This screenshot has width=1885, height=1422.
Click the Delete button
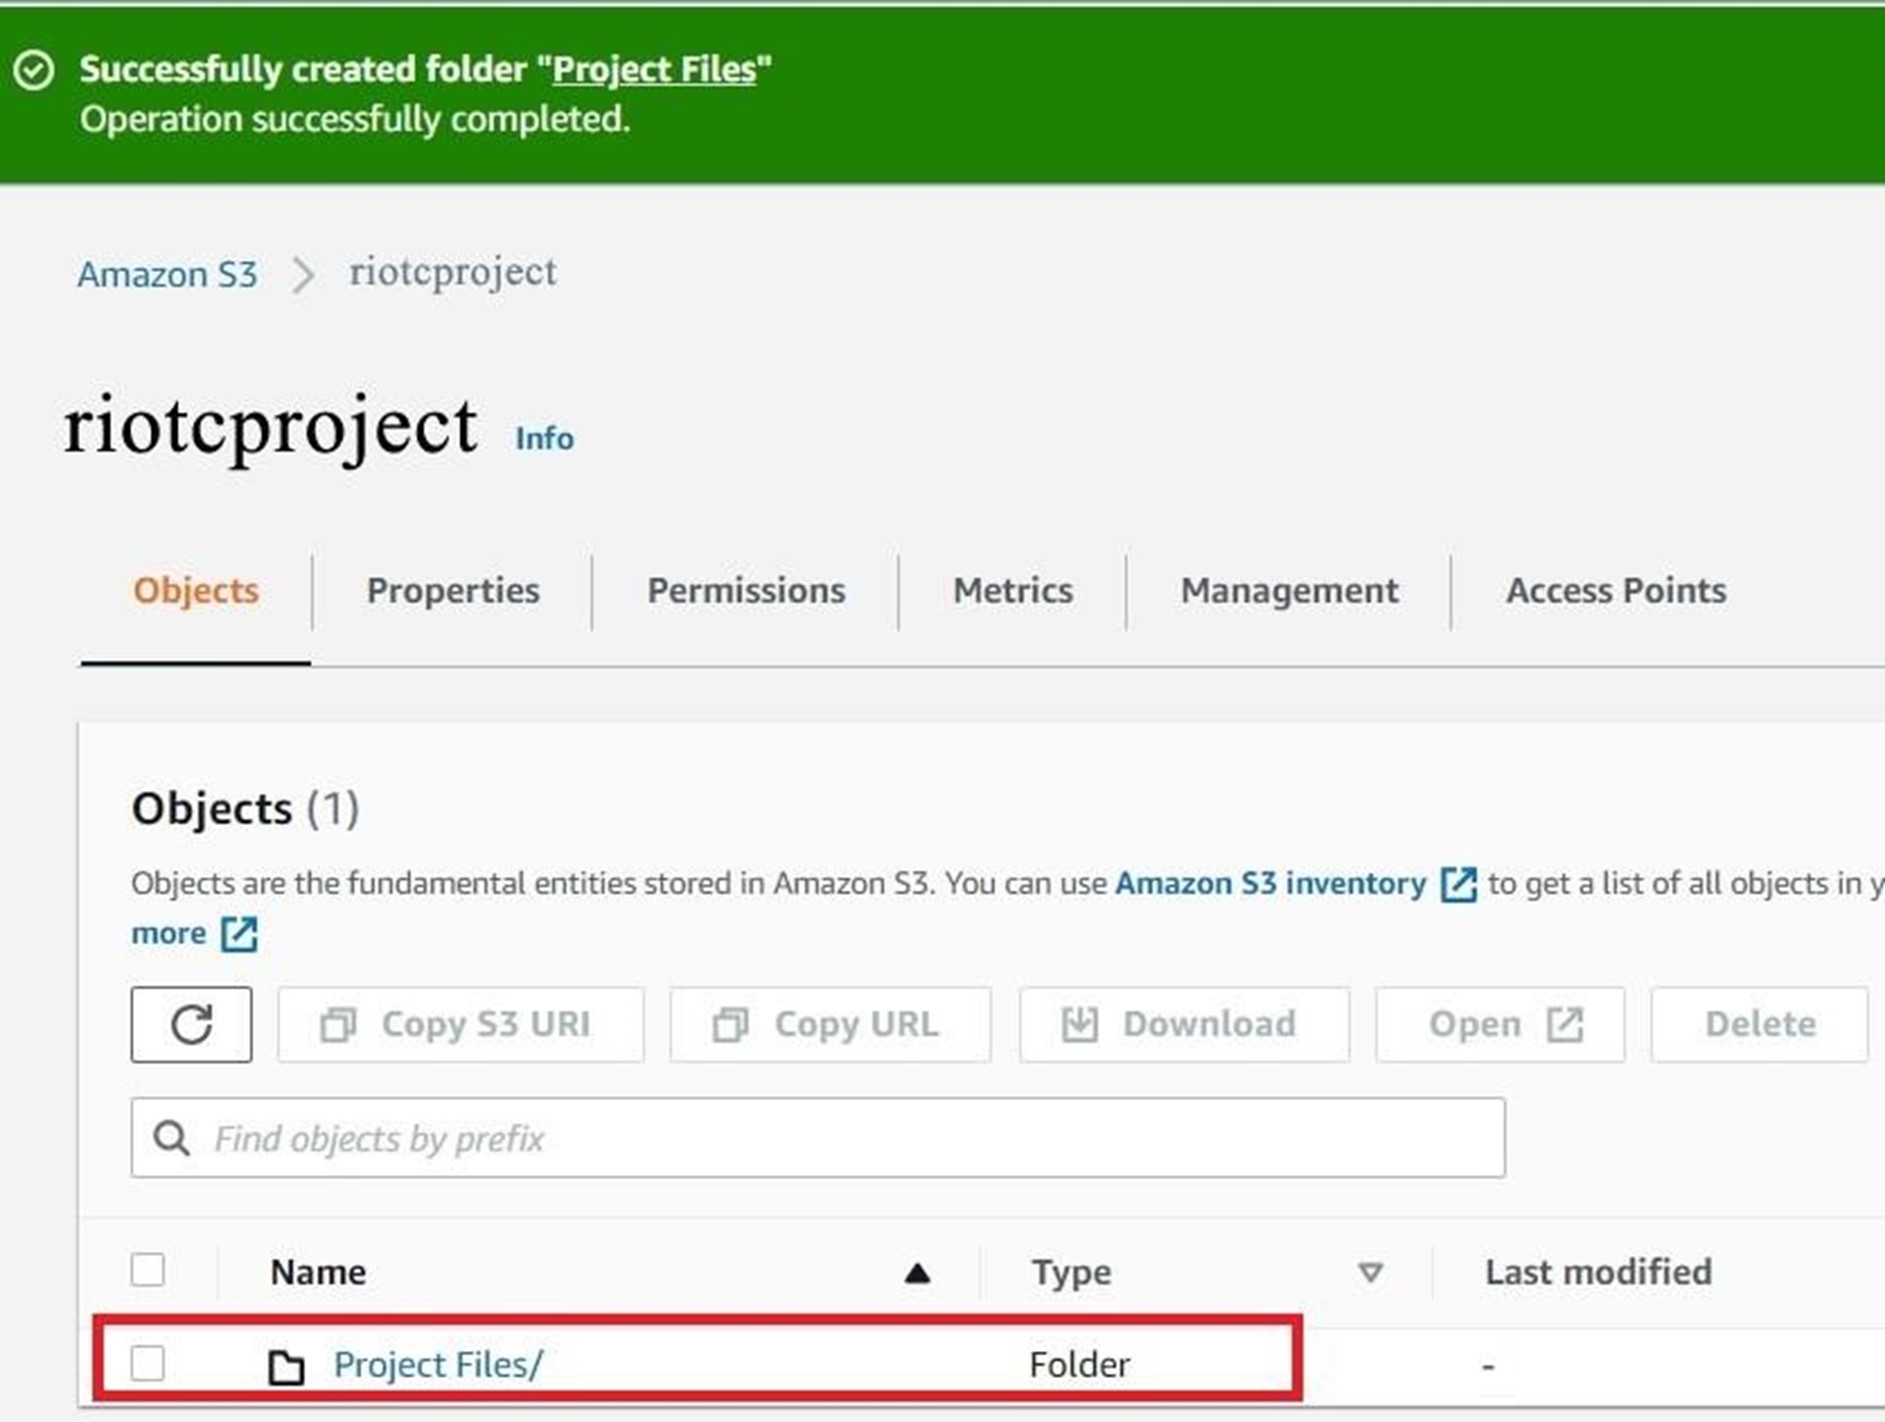click(1760, 1024)
